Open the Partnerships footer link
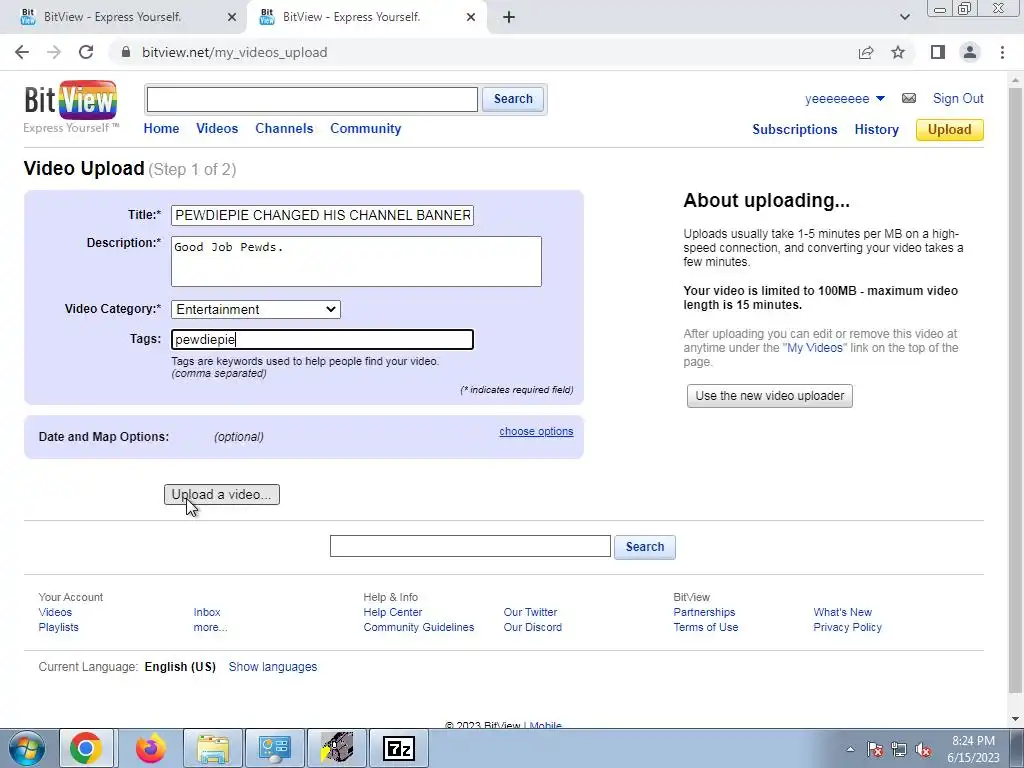 [704, 612]
